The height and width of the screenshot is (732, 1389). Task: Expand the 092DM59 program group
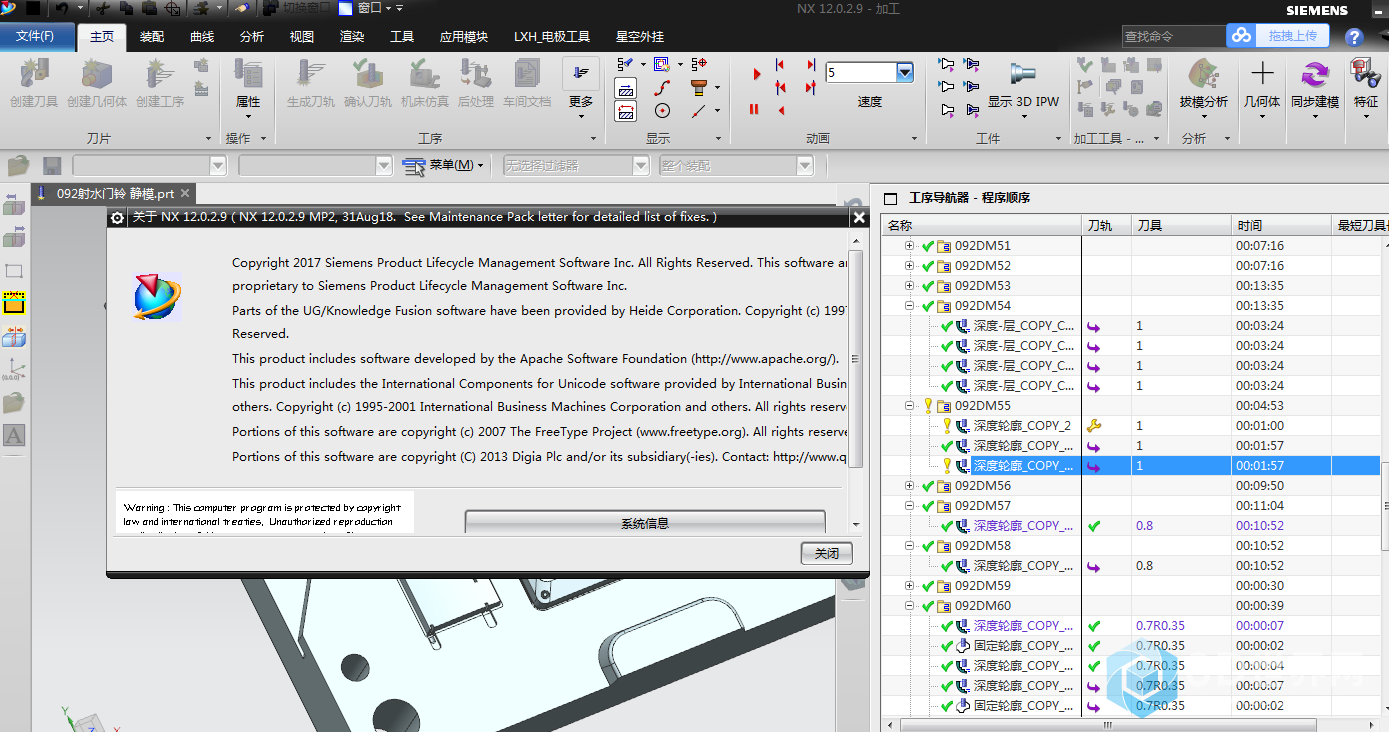click(x=909, y=586)
